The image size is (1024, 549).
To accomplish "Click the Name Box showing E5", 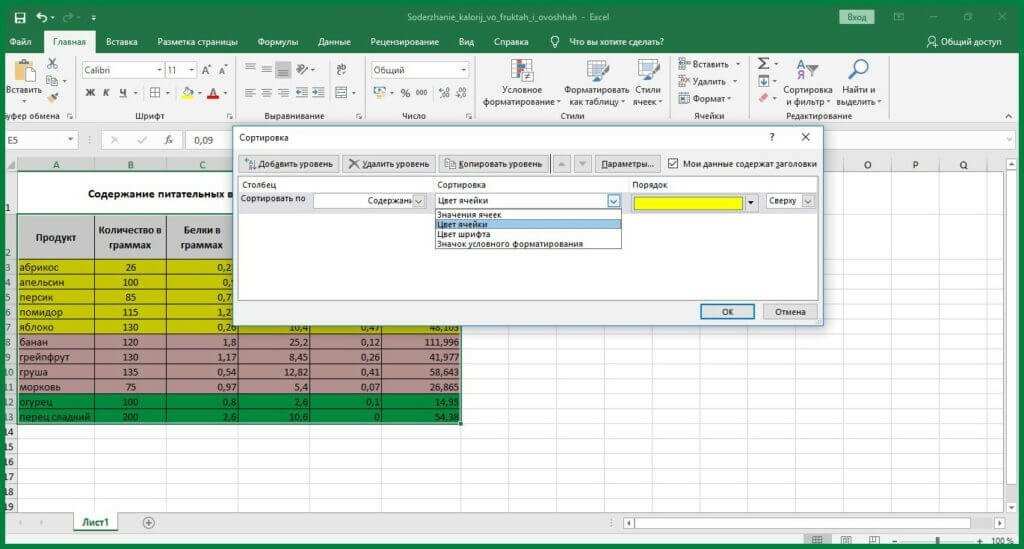I will pos(35,140).
